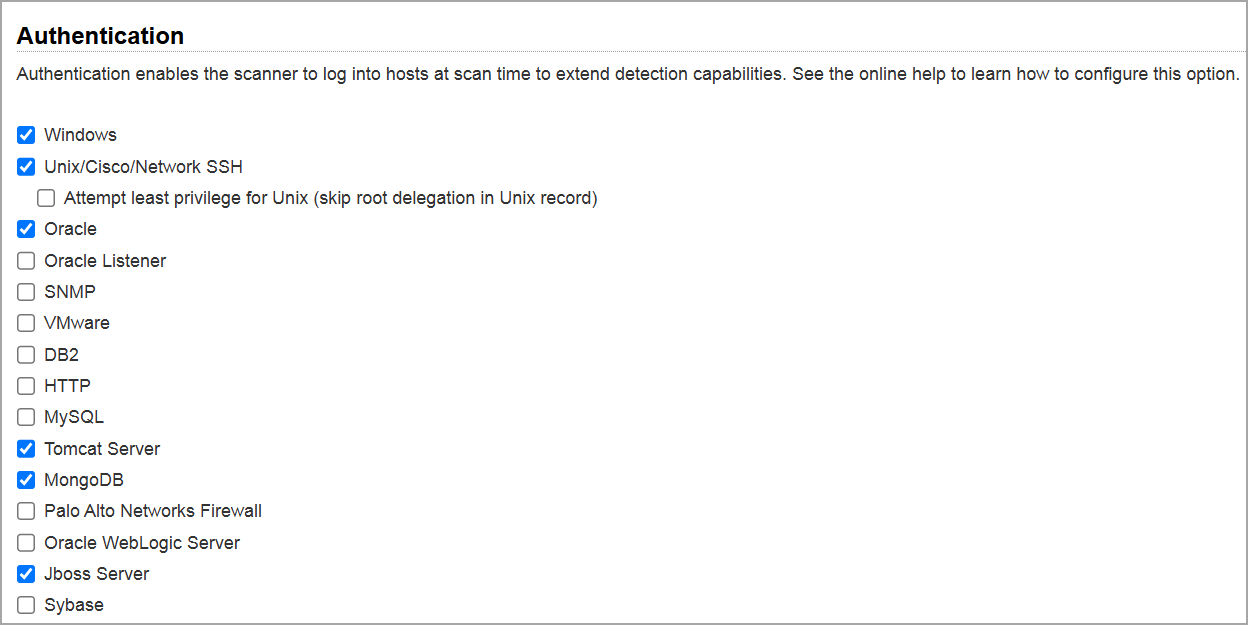Disable Tomcat Server authentication

click(x=25, y=448)
